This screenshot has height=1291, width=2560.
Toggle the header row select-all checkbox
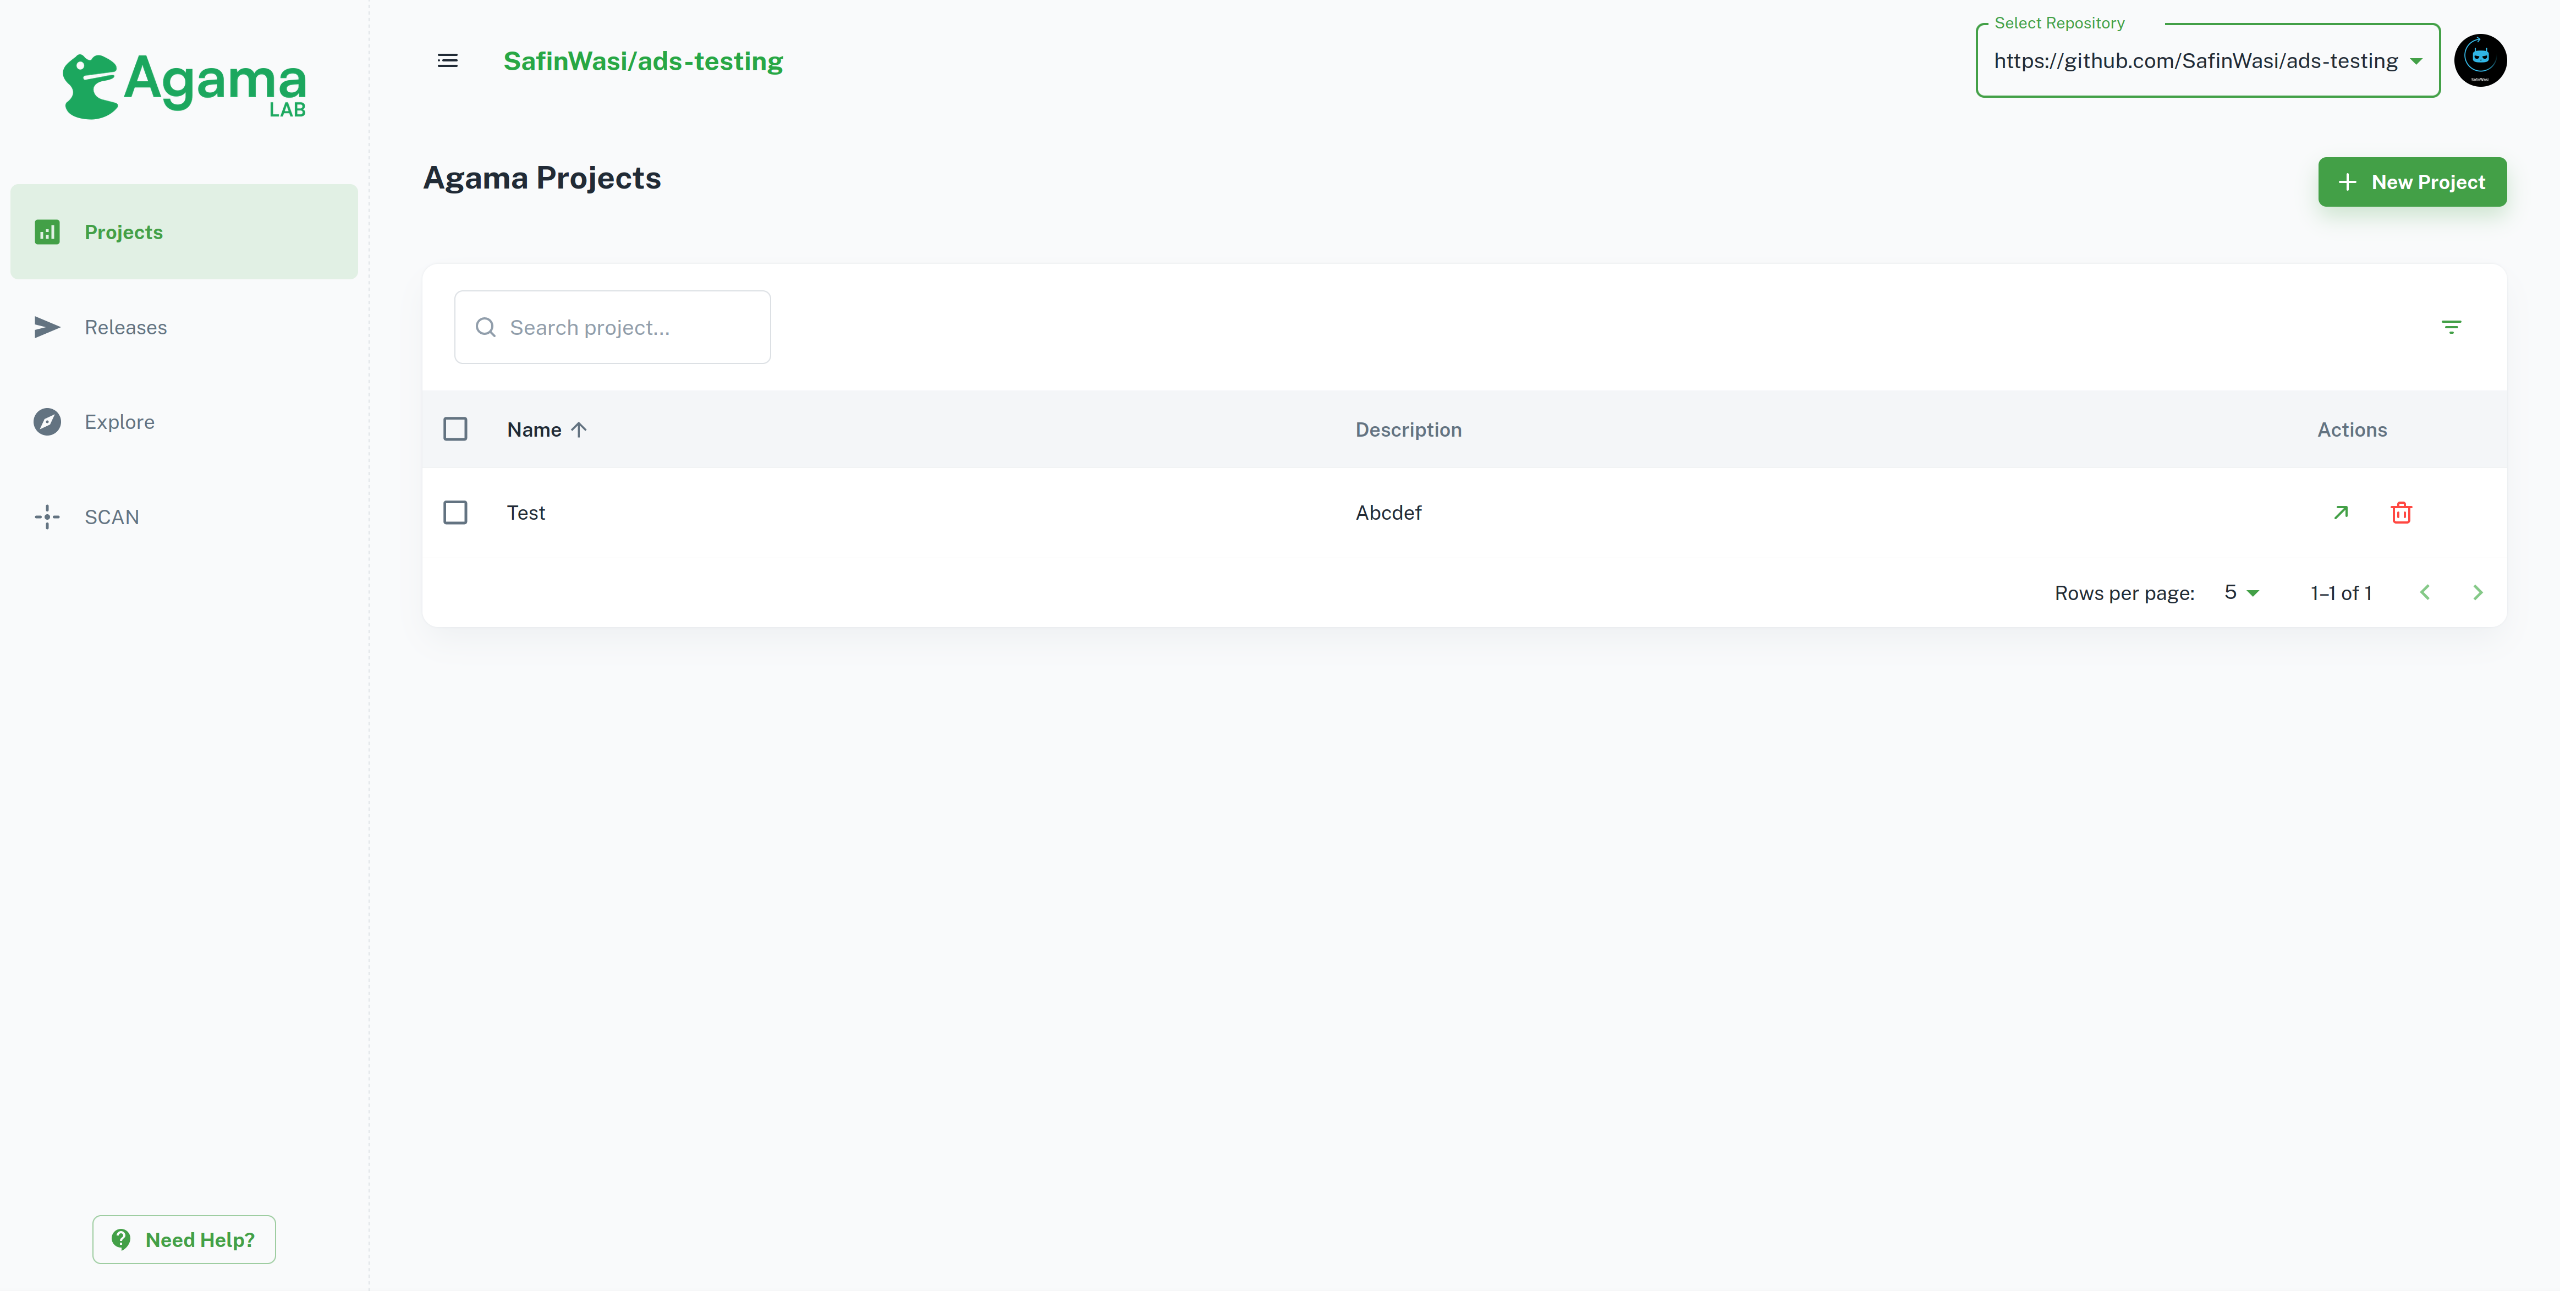coord(456,428)
